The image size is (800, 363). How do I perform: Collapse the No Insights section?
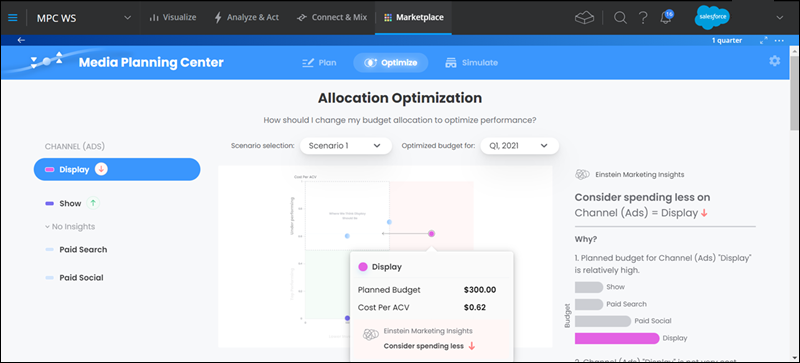(70, 226)
